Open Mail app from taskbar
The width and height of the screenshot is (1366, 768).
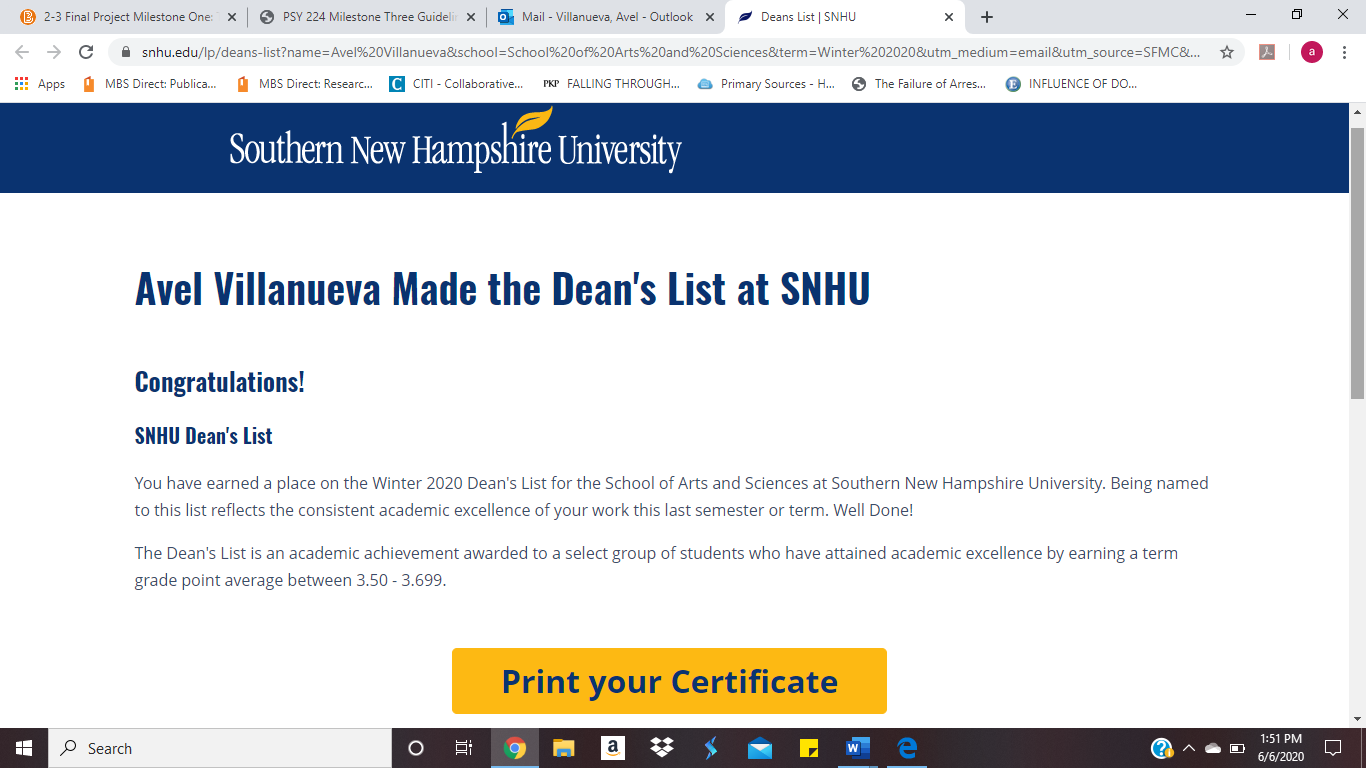coord(760,748)
